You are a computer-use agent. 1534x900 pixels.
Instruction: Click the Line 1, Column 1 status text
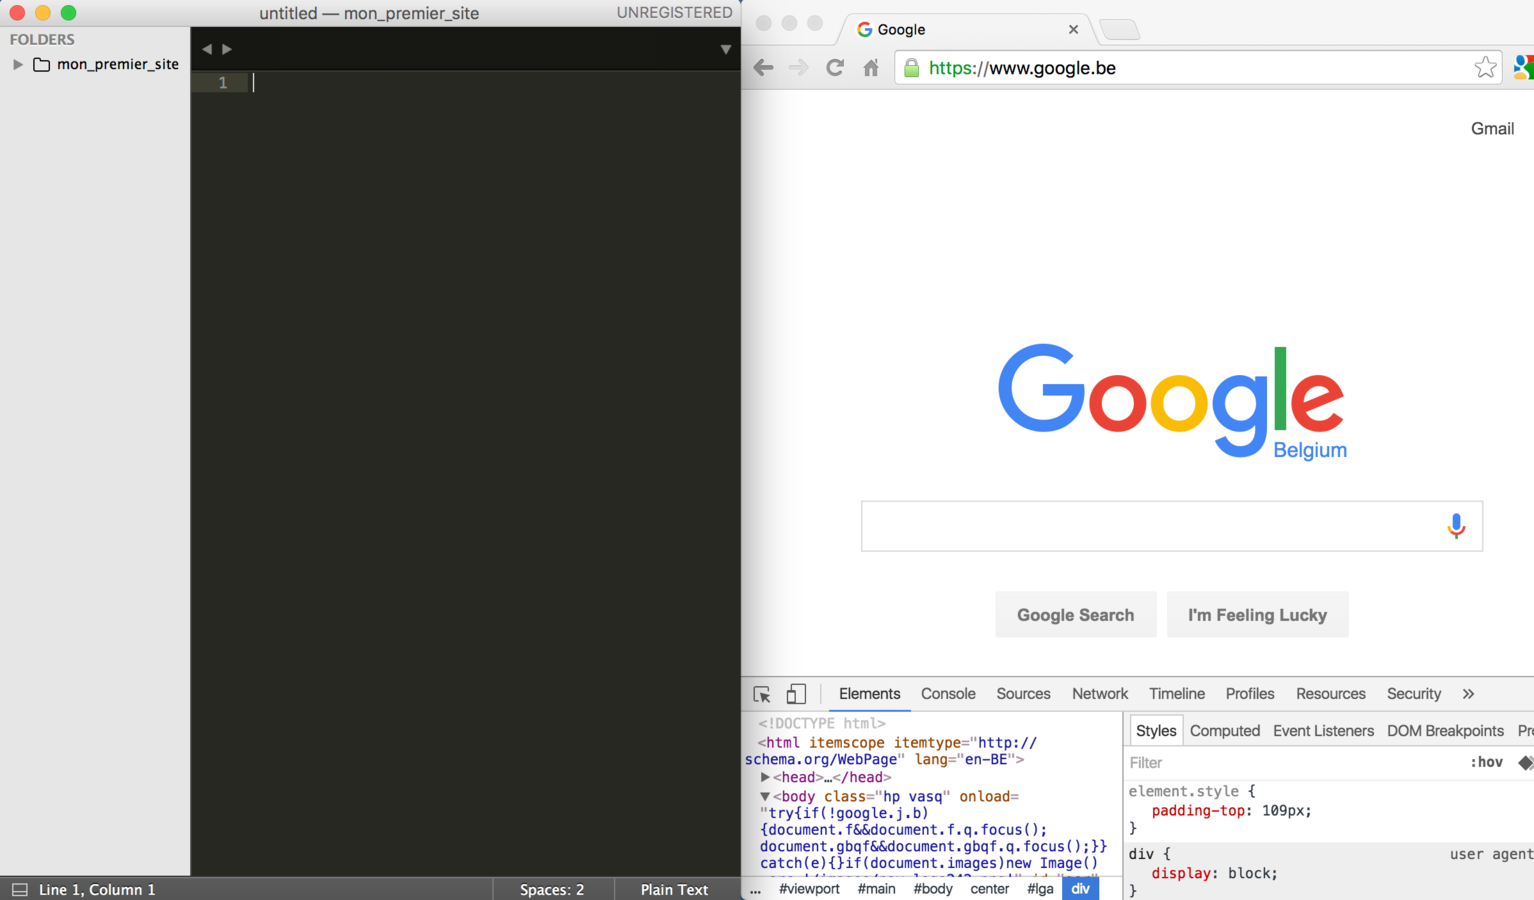pos(97,889)
